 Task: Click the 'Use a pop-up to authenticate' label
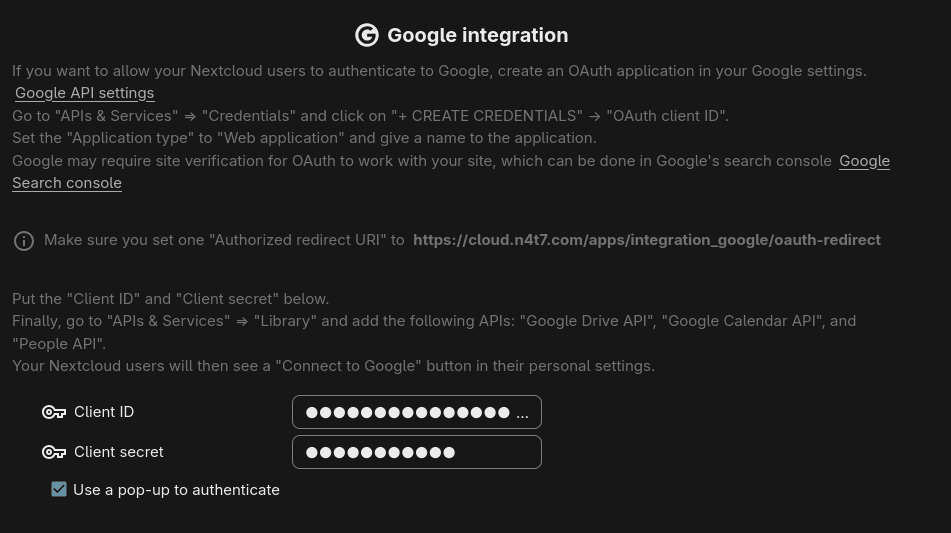pos(176,490)
